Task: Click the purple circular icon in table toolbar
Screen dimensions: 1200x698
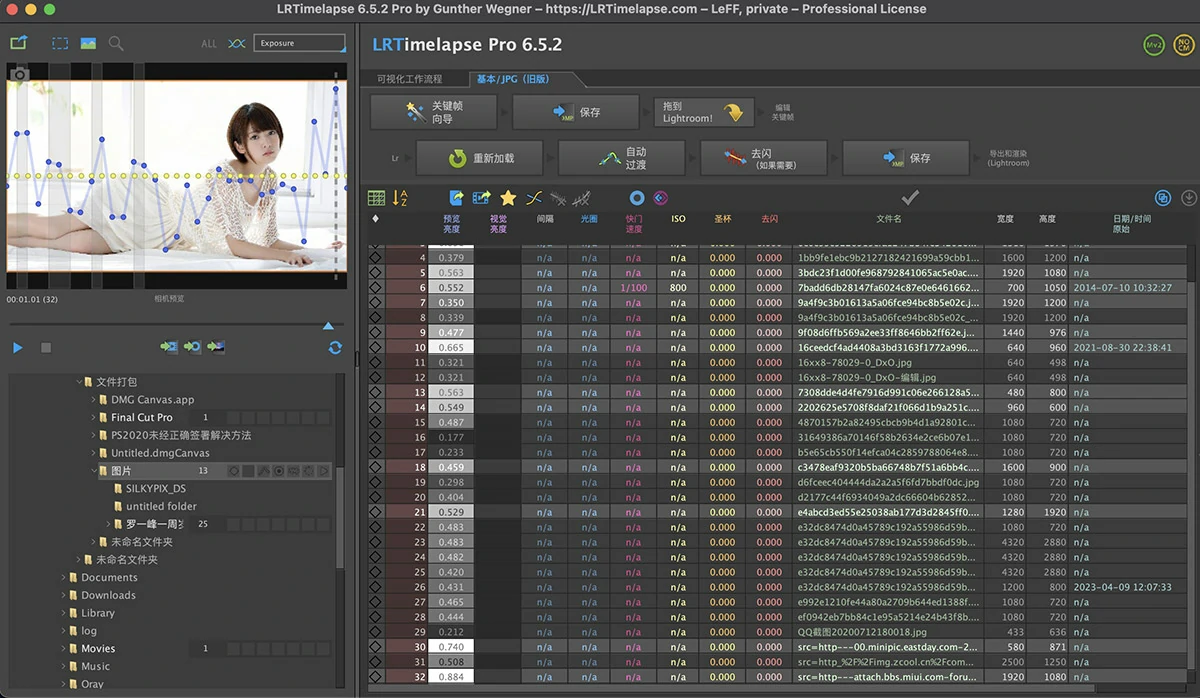Action: [x=660, y=198]
